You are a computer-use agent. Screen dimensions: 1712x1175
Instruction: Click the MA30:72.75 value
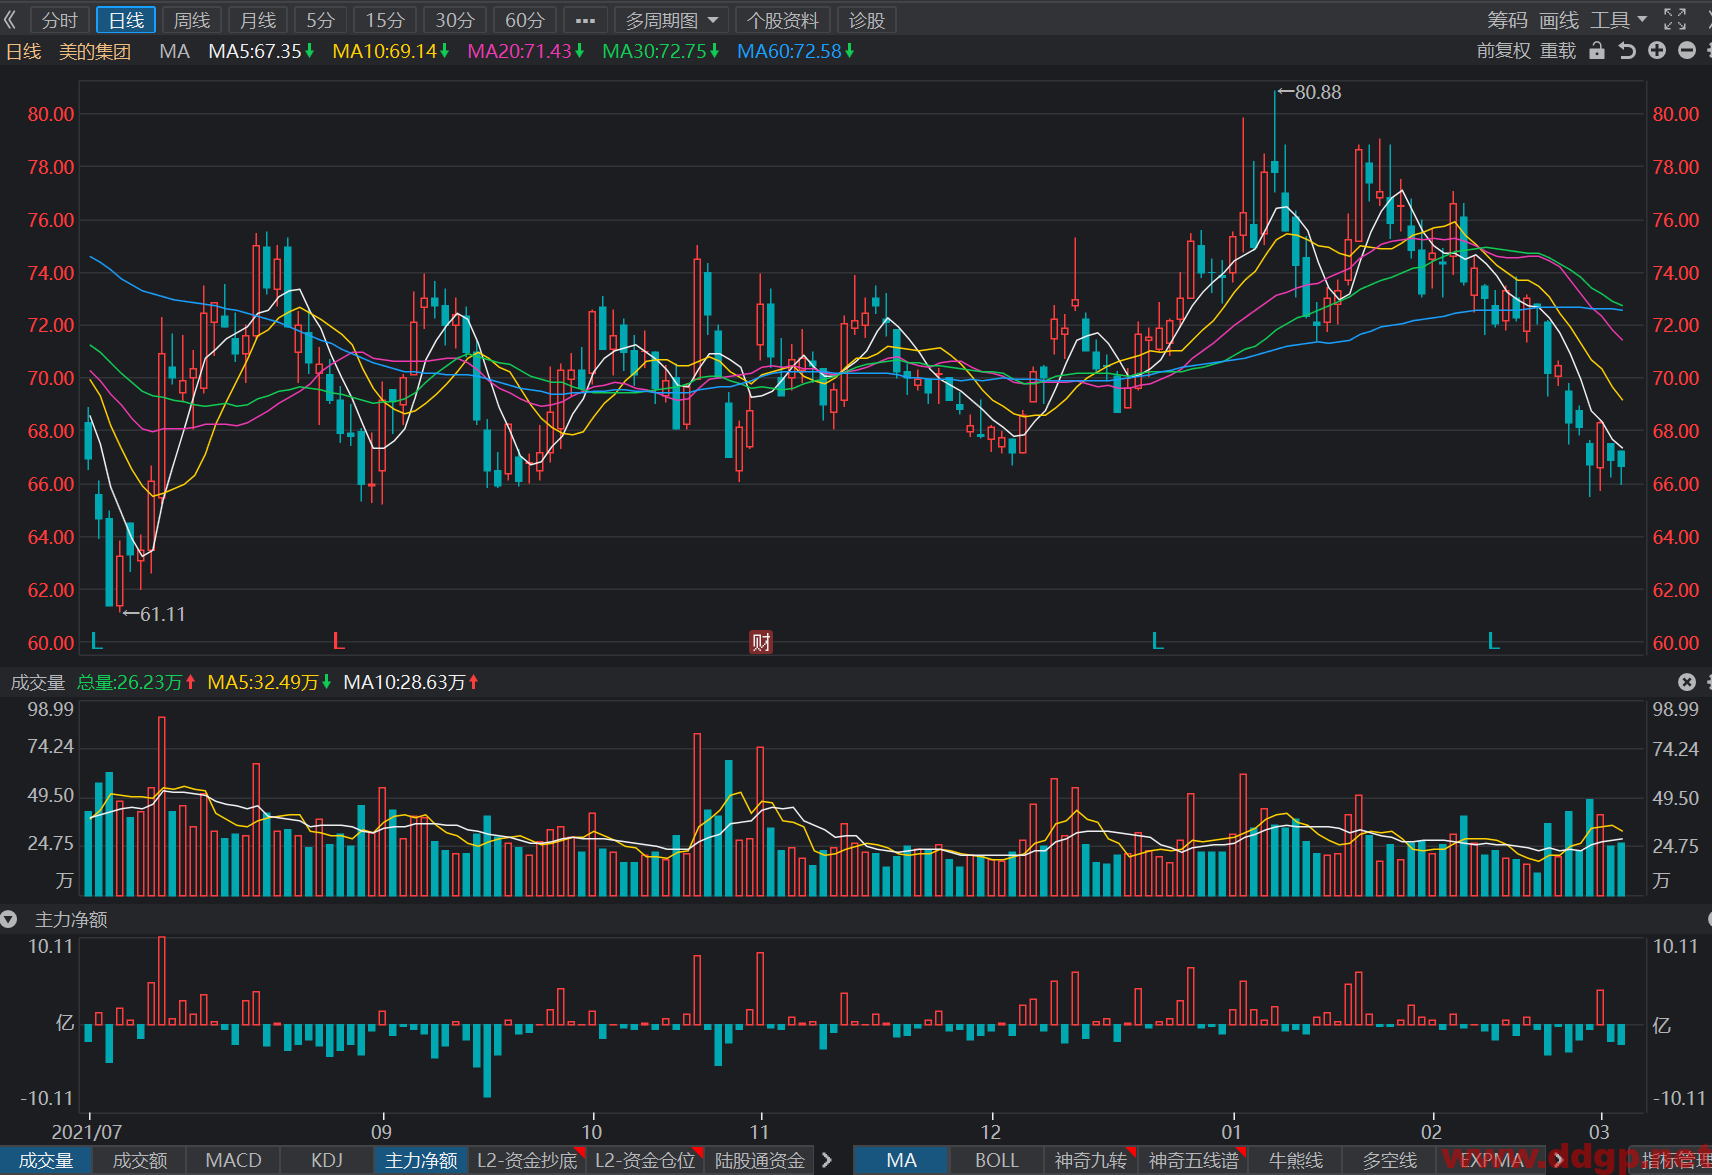[661, 51]
